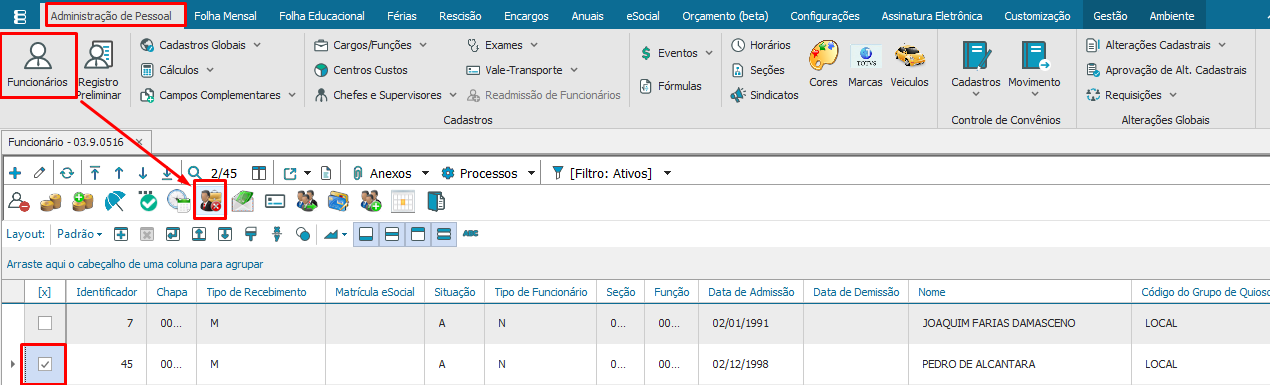Expand the Exames dropdown

[534, 46]
